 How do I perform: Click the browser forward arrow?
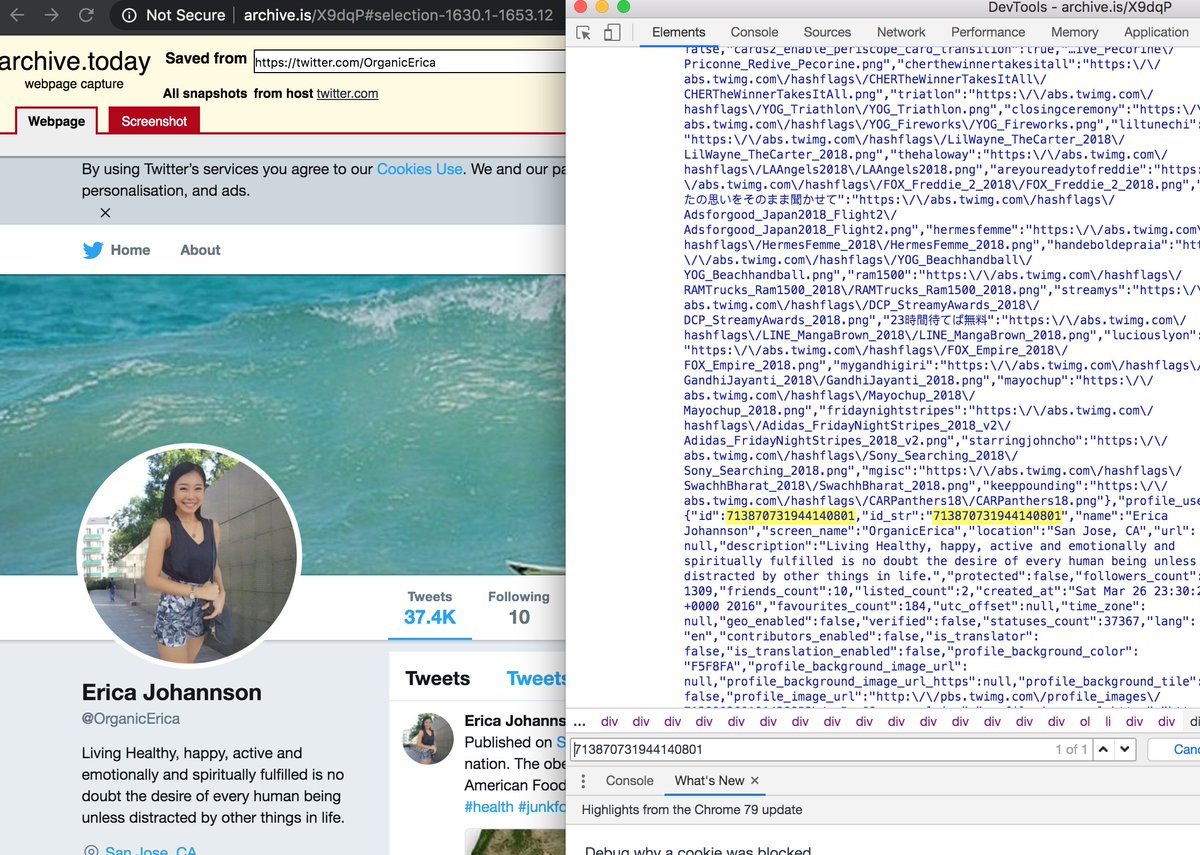pyautogui.click(x=51, y=15)
